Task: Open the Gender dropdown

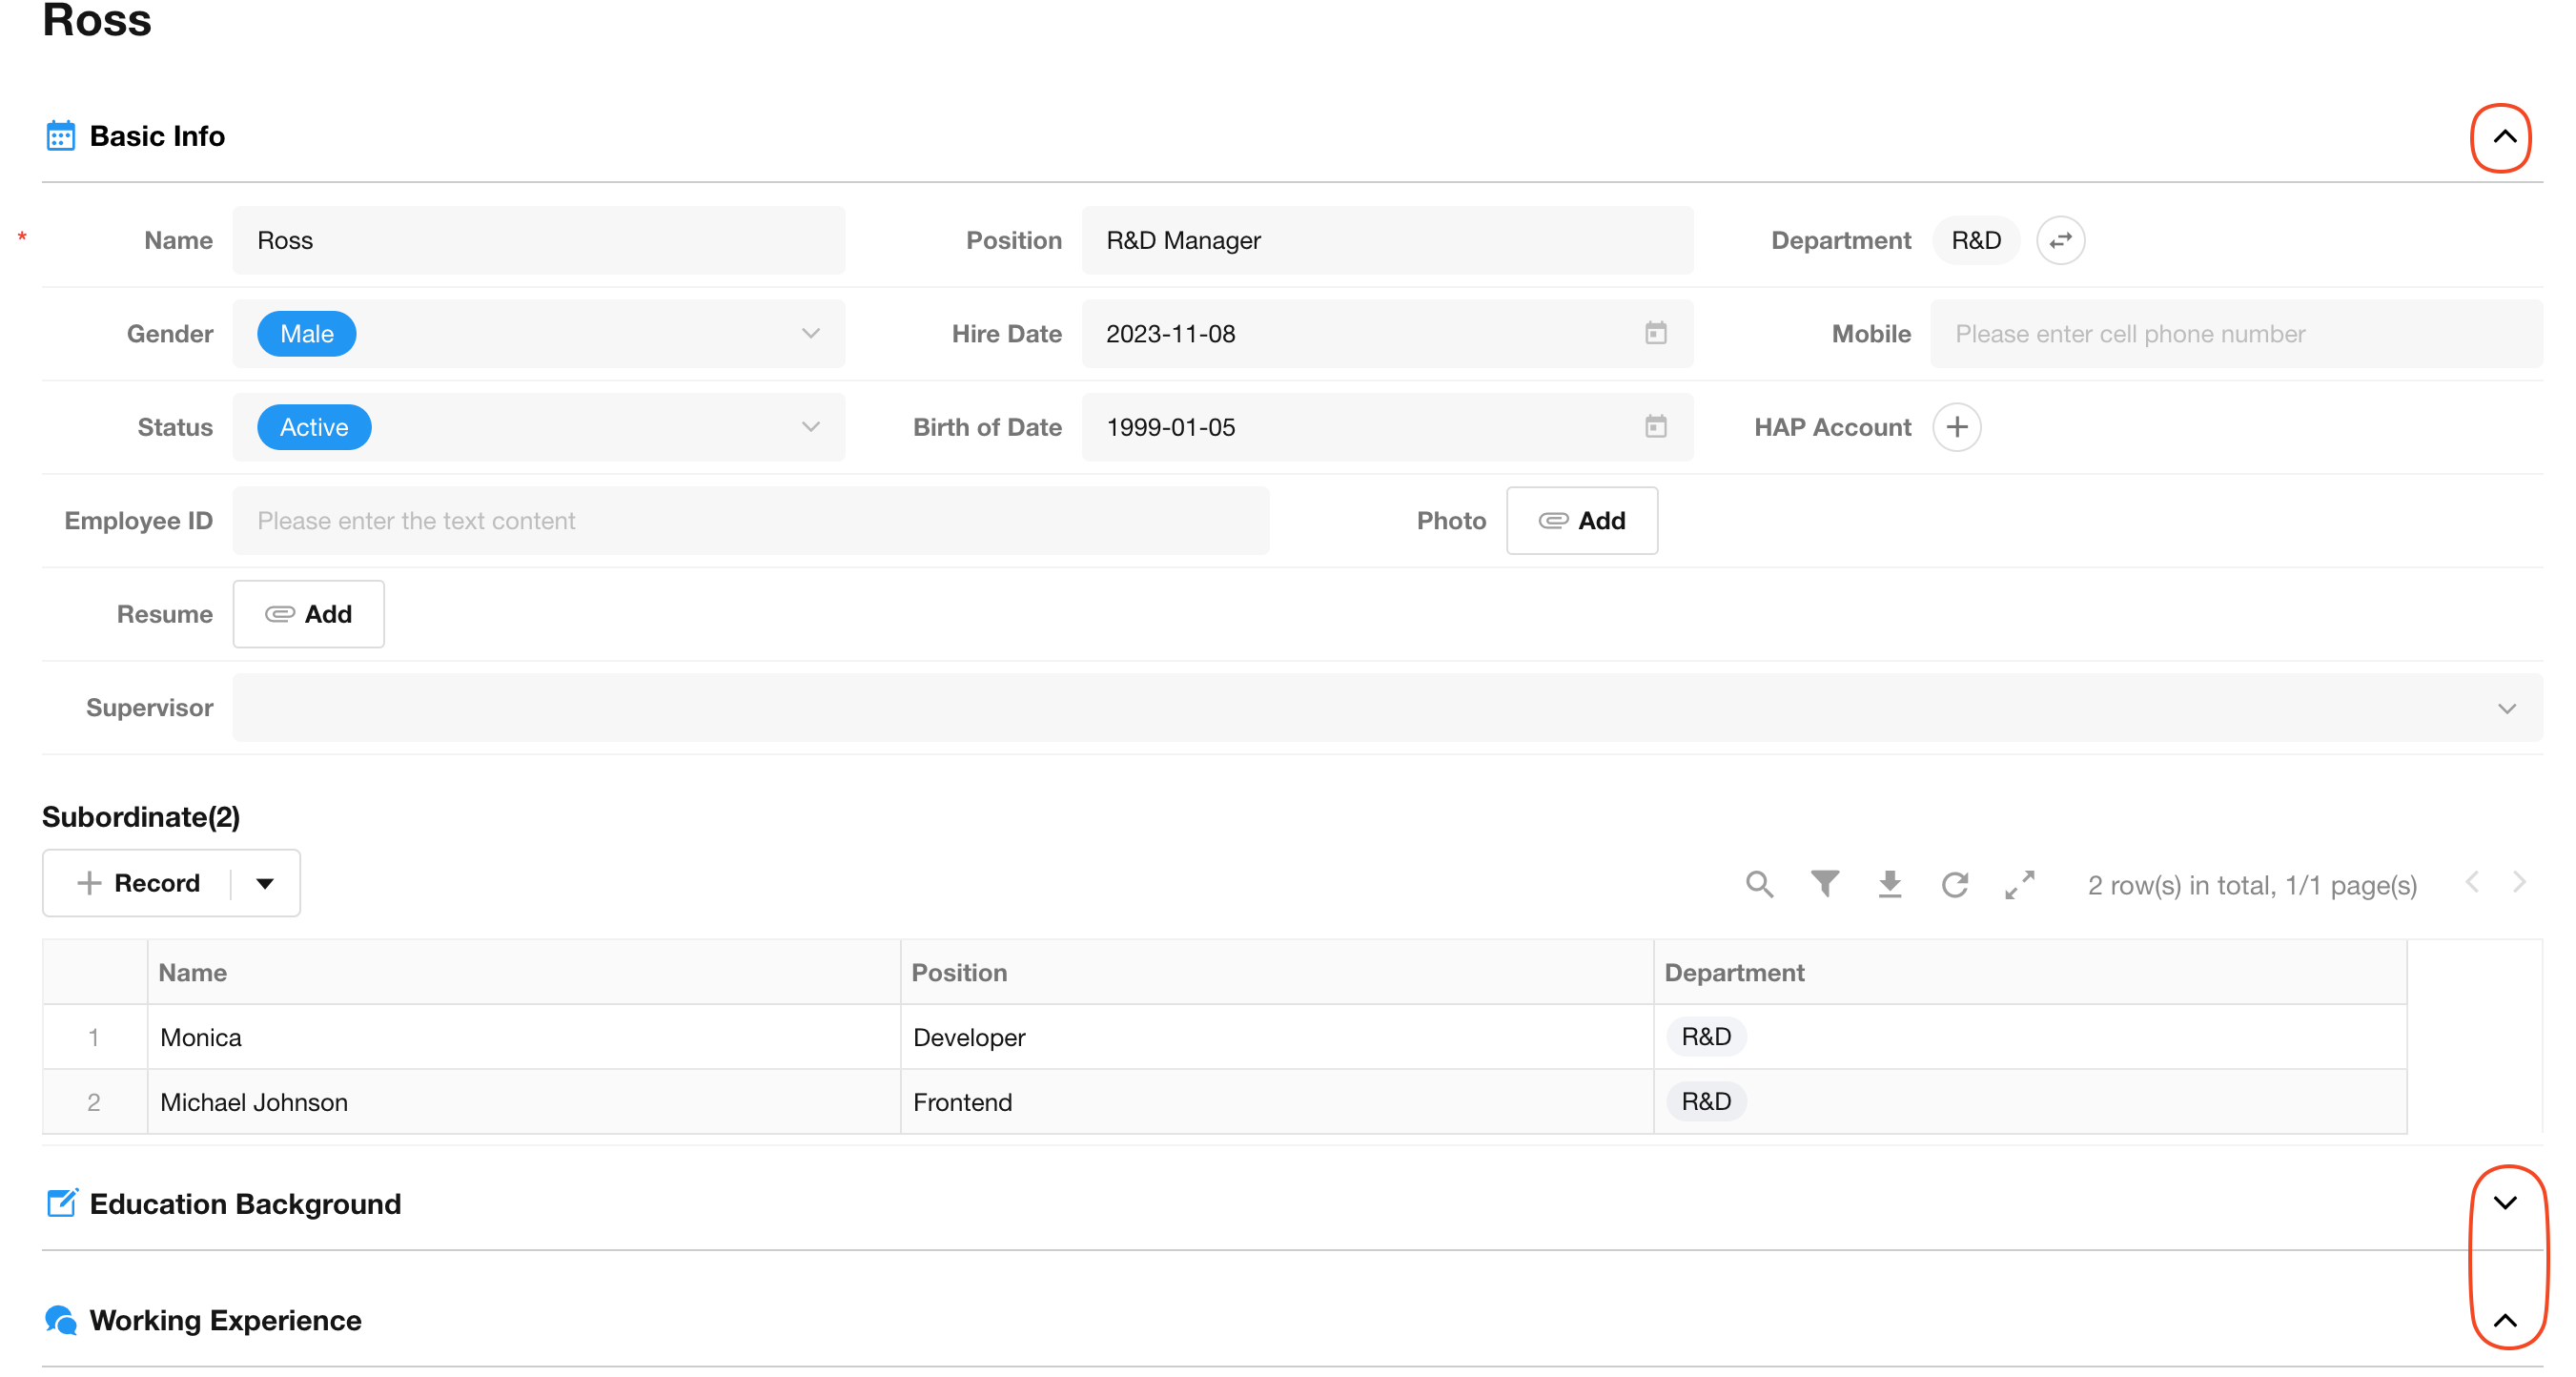Action: [x=810, y=333]
